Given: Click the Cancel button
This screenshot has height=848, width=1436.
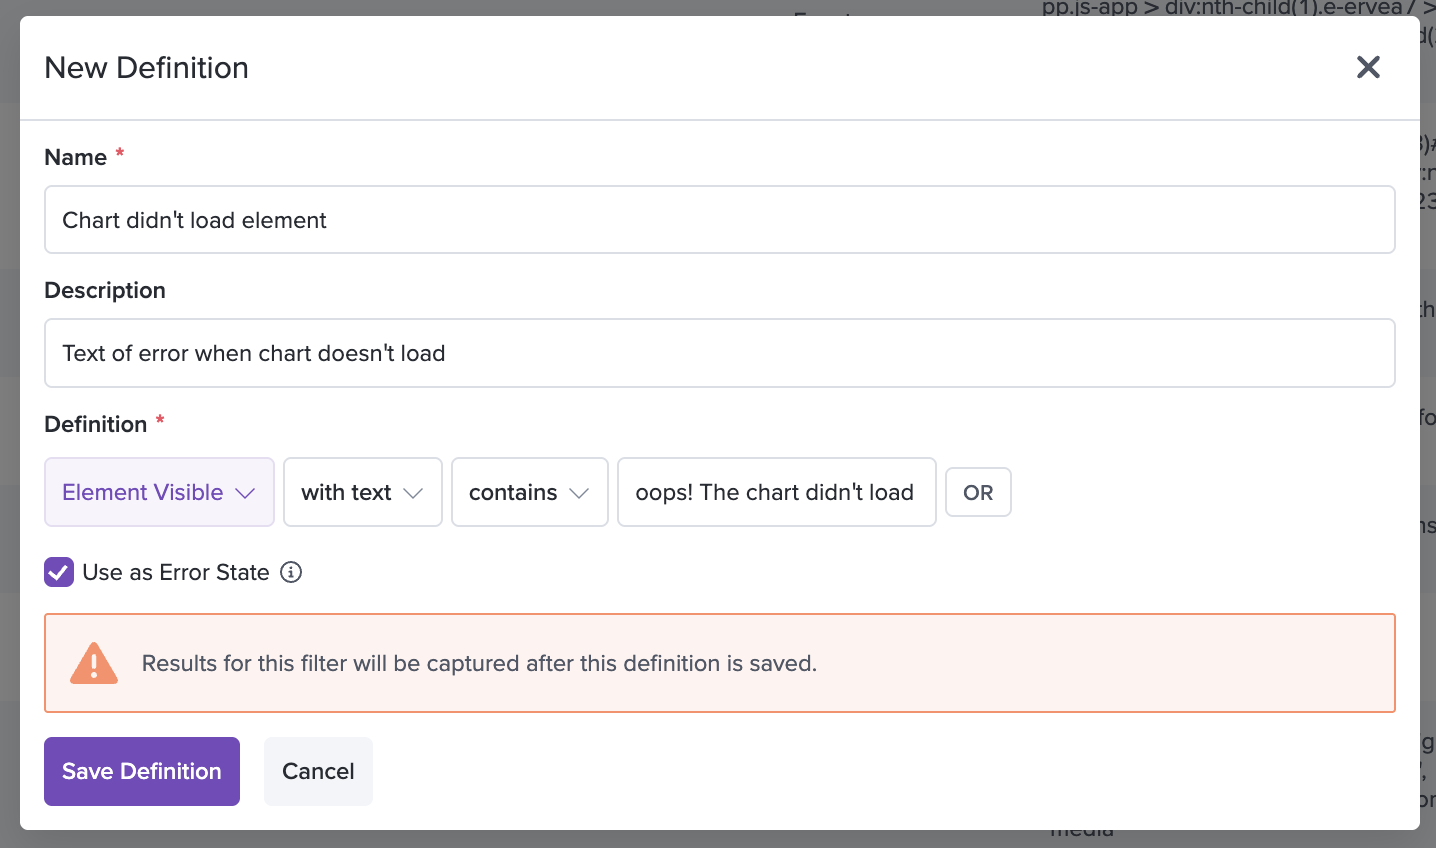Looking at the screenshot, I should click(318, 771).
